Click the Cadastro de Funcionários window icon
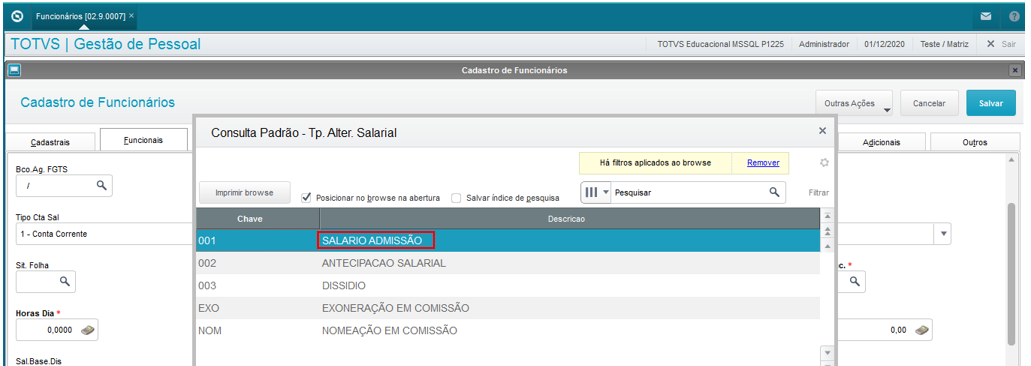This screenshot has height=366, width=1031. click(x=14, y=70)
